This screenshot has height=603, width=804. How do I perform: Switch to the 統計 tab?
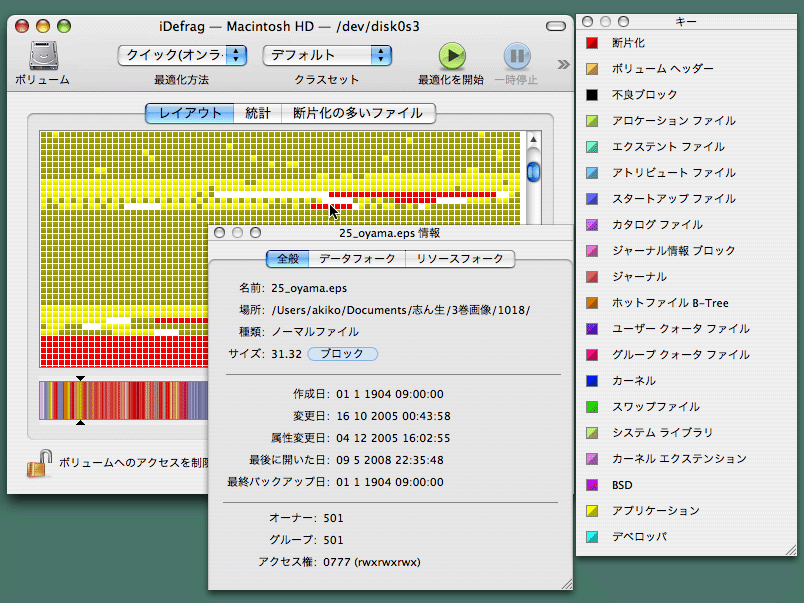click(x=257, y=113)
